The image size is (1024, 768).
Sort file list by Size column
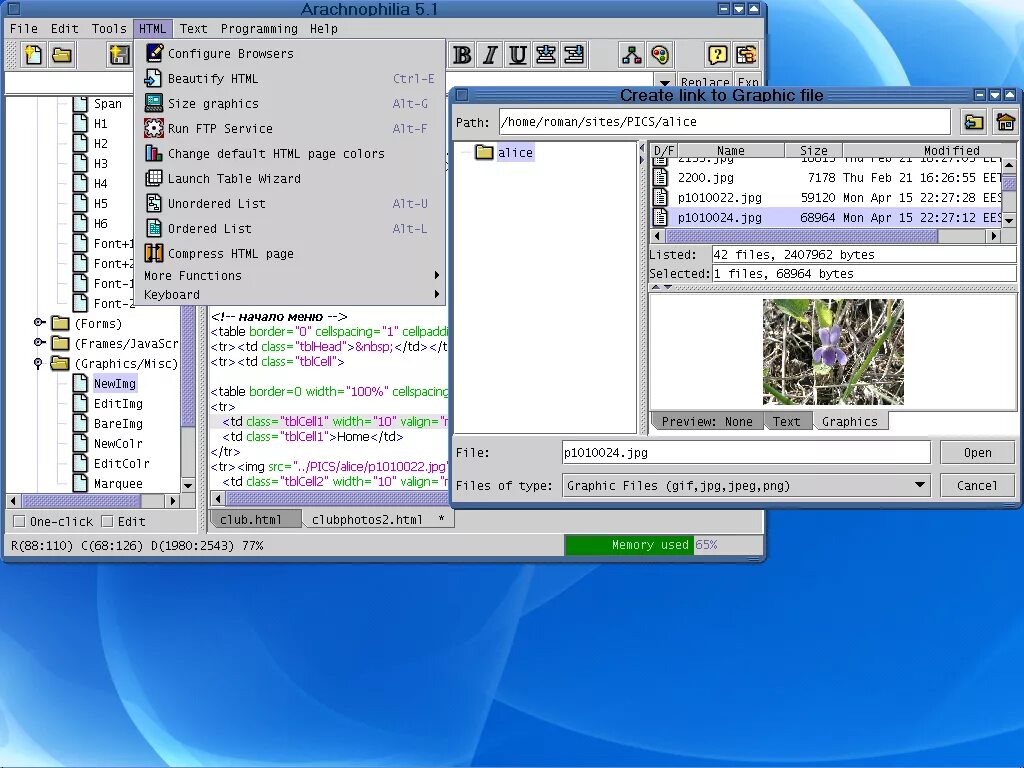tap(814, 151)
